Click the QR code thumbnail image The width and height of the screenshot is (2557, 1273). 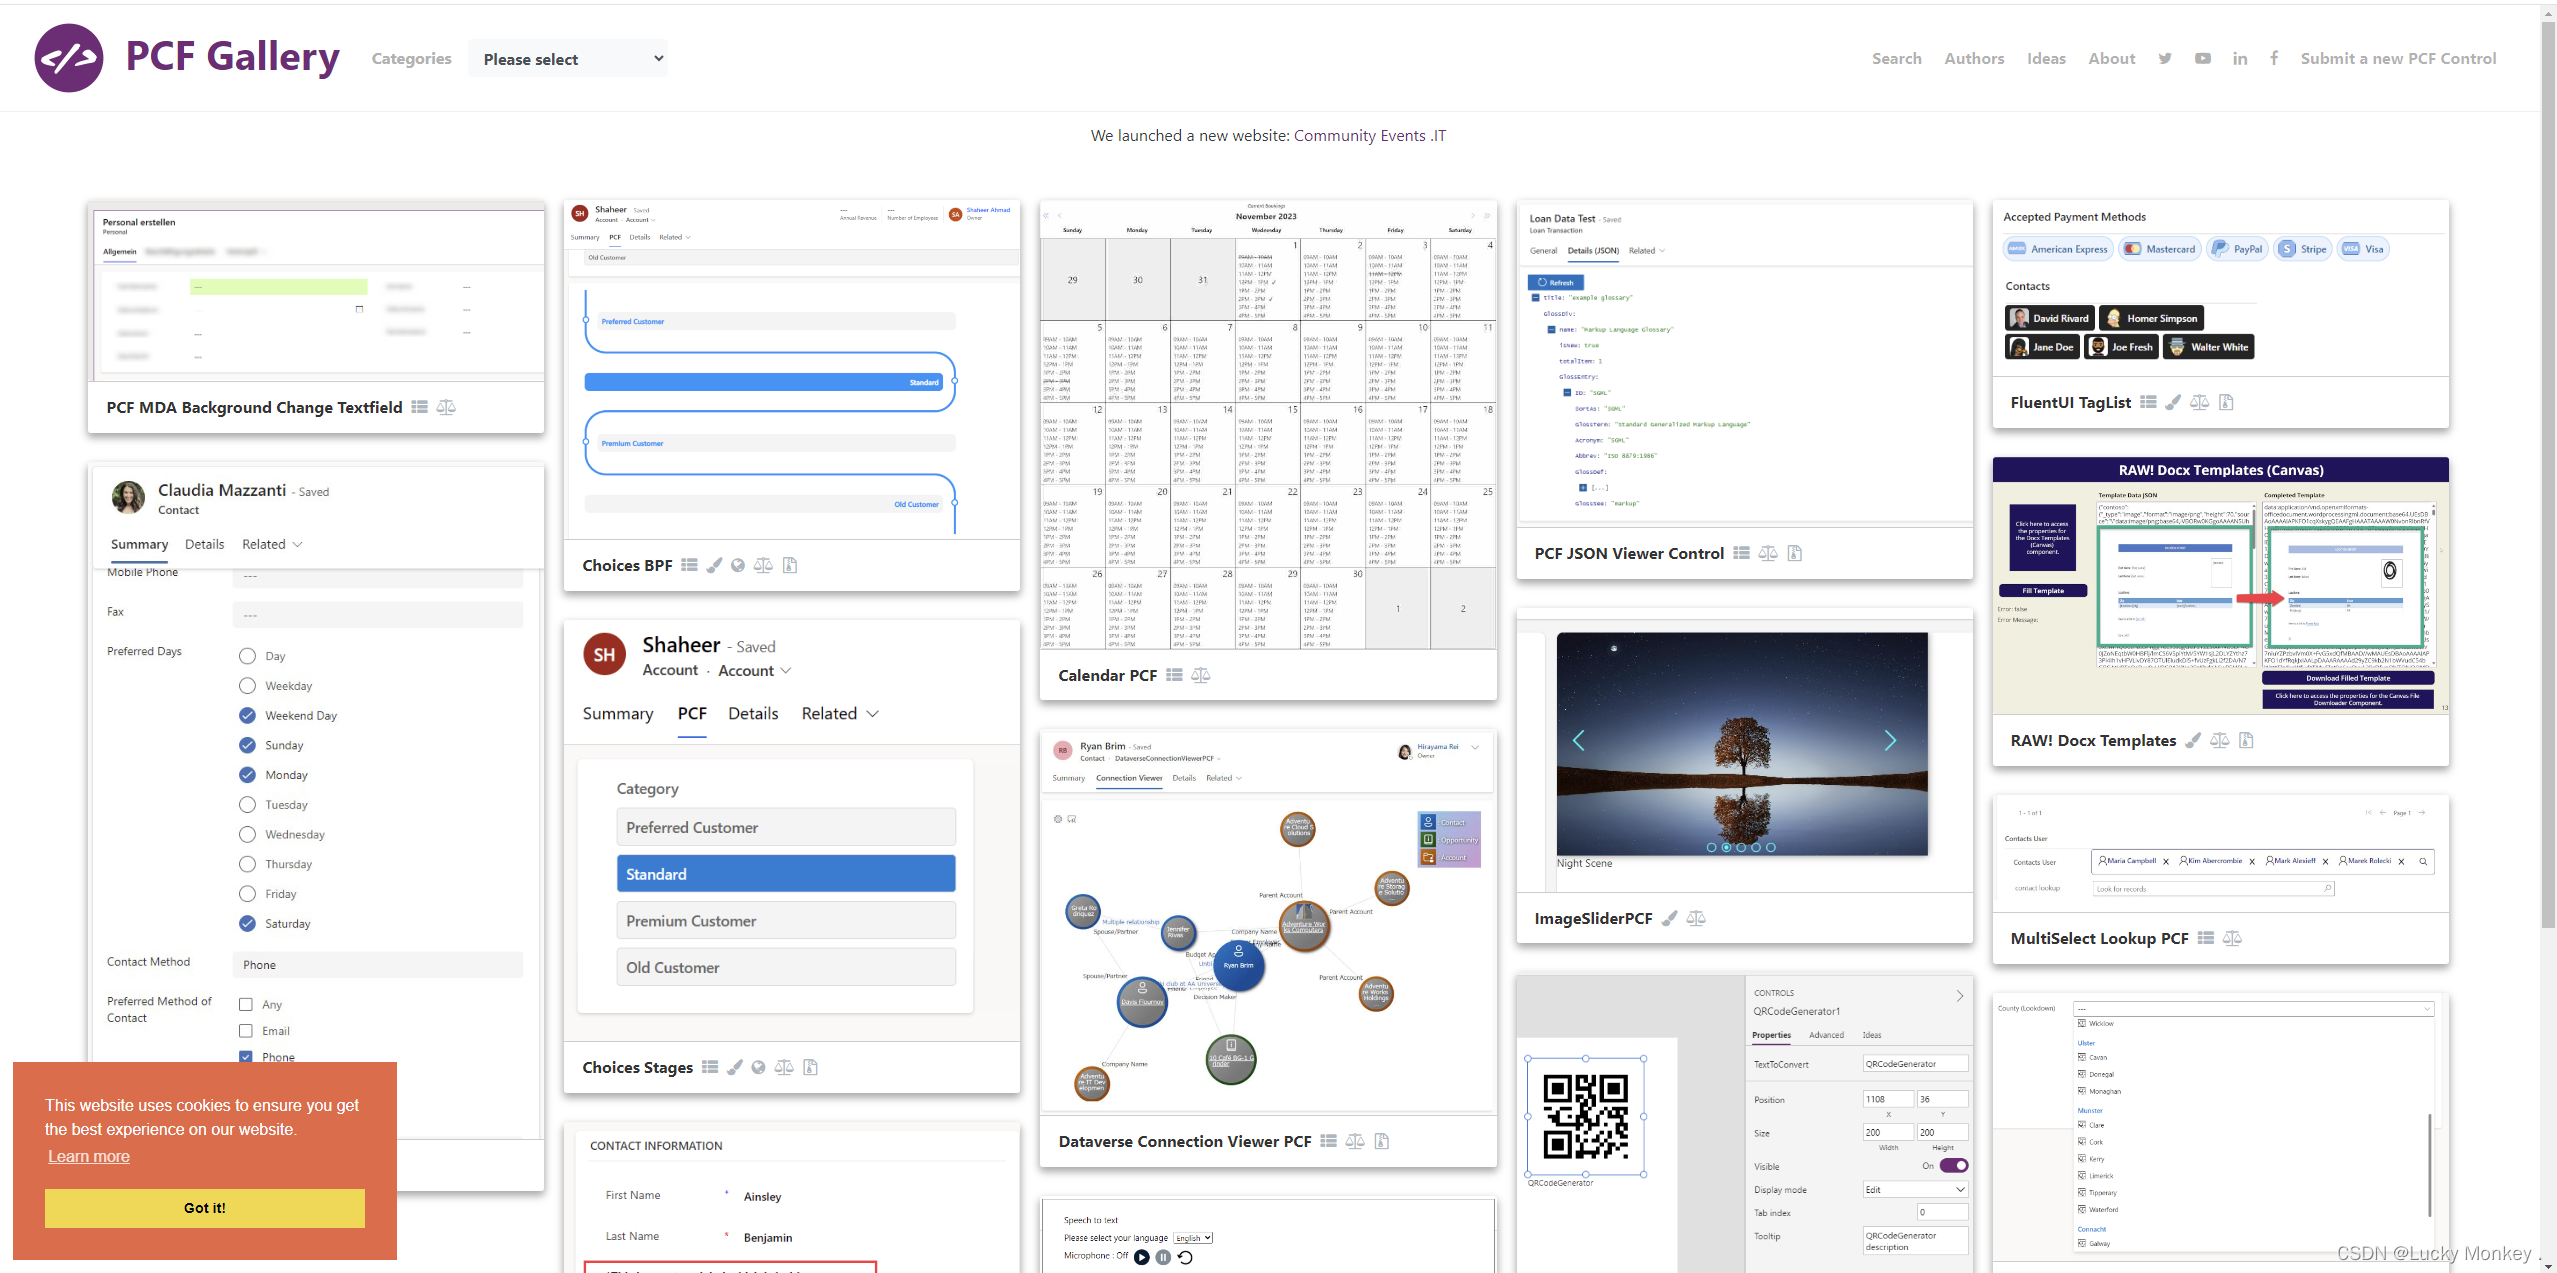coord(1585,1116)
